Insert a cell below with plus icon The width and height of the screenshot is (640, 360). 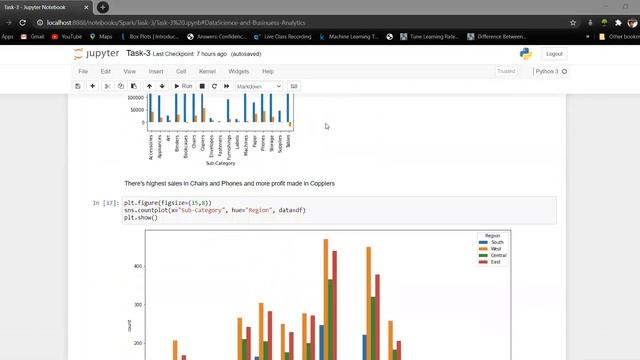pos(93,86)
